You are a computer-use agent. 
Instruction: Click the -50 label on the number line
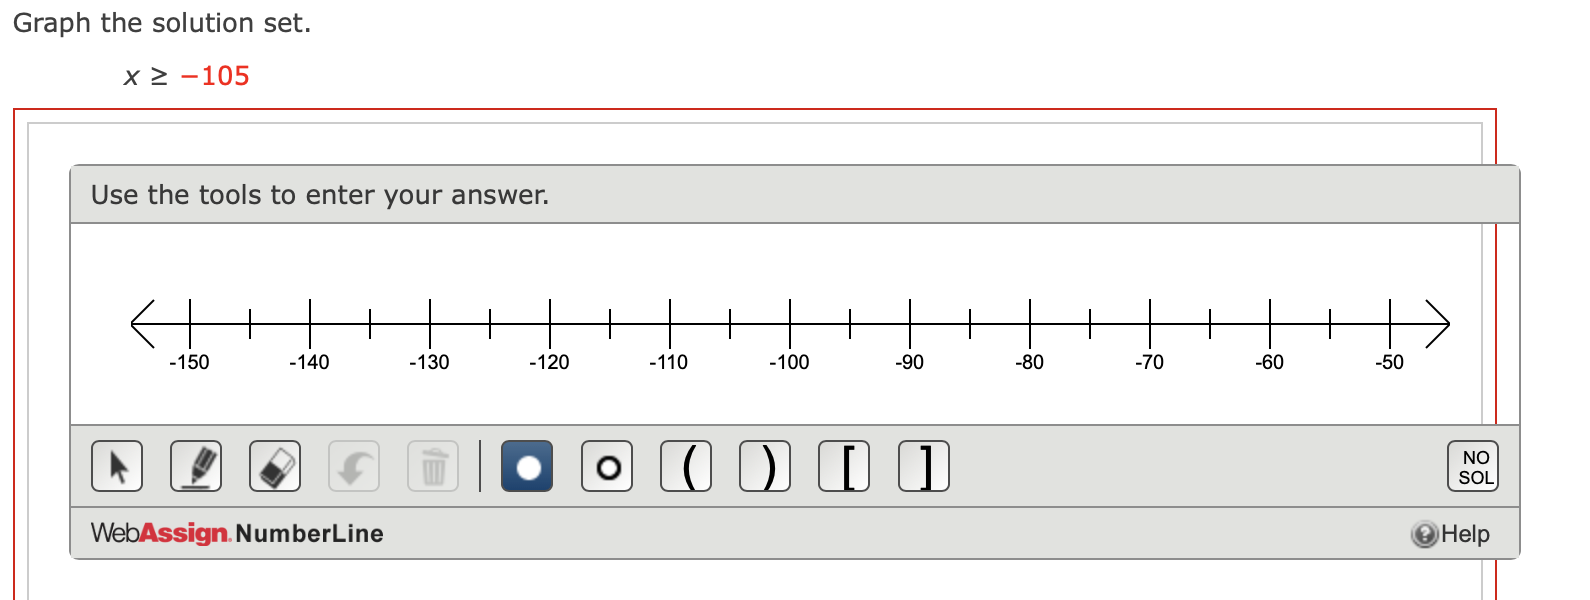1390,363
